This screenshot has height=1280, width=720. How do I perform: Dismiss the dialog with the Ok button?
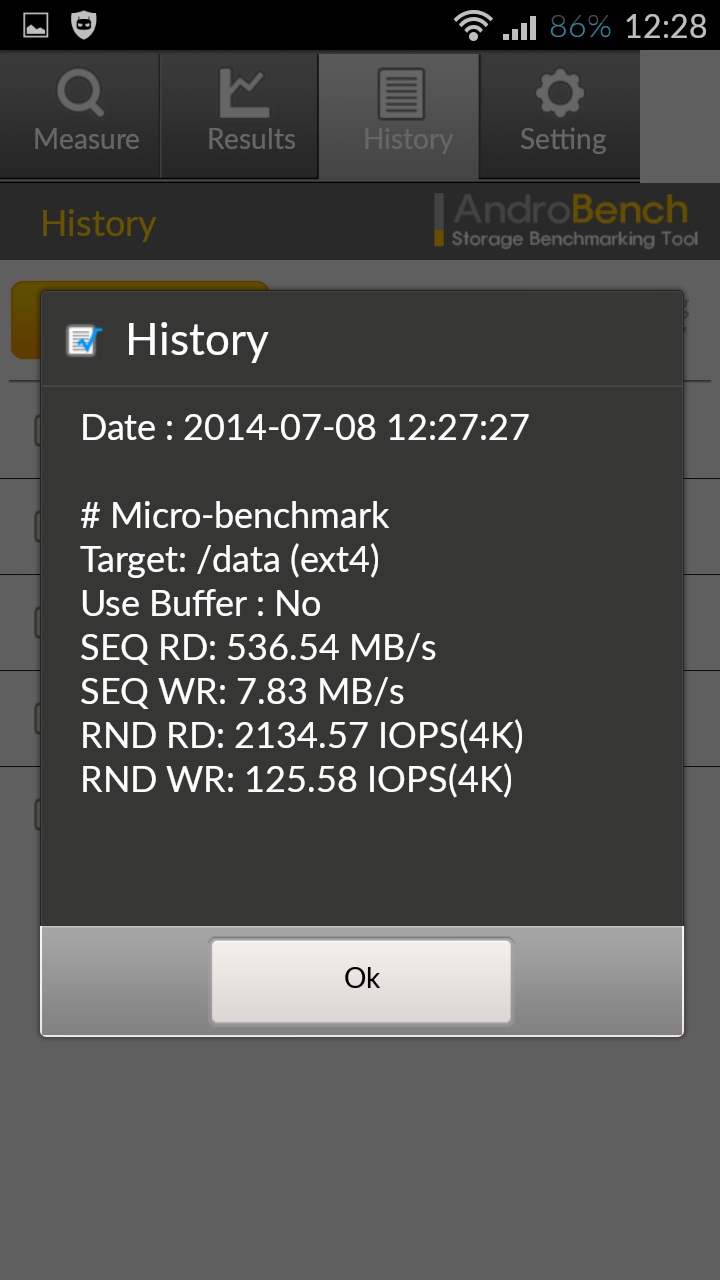[361, 980]
